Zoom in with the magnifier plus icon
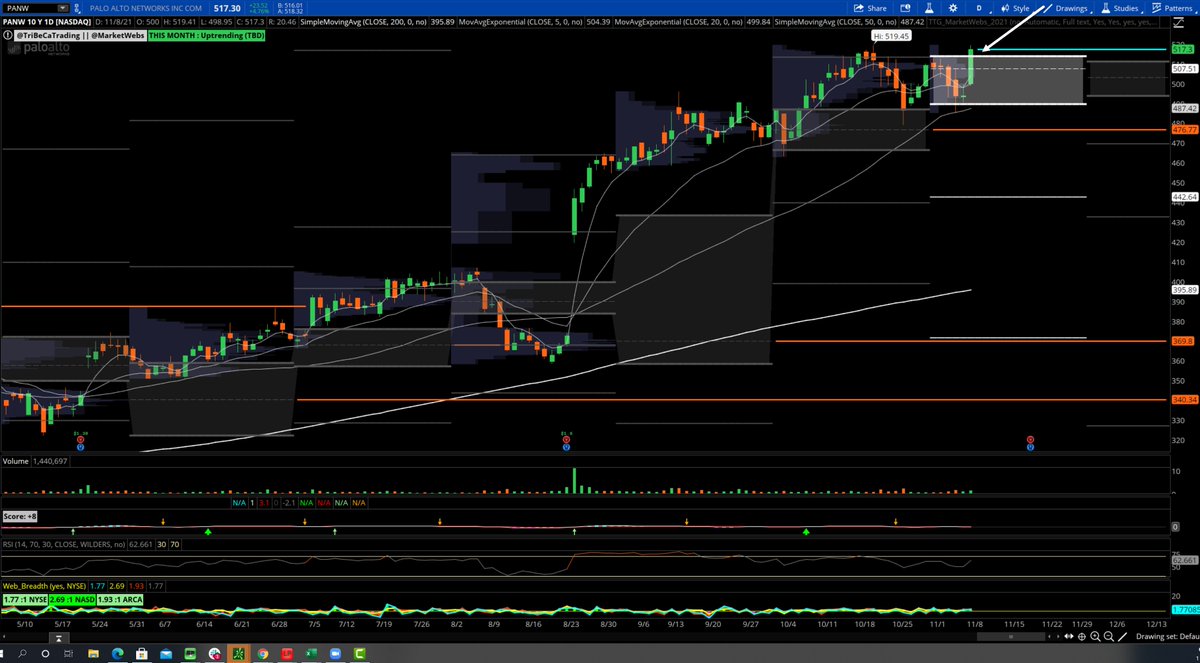This screenshot has height=663, width=1200. click(x=1096, y=636)
